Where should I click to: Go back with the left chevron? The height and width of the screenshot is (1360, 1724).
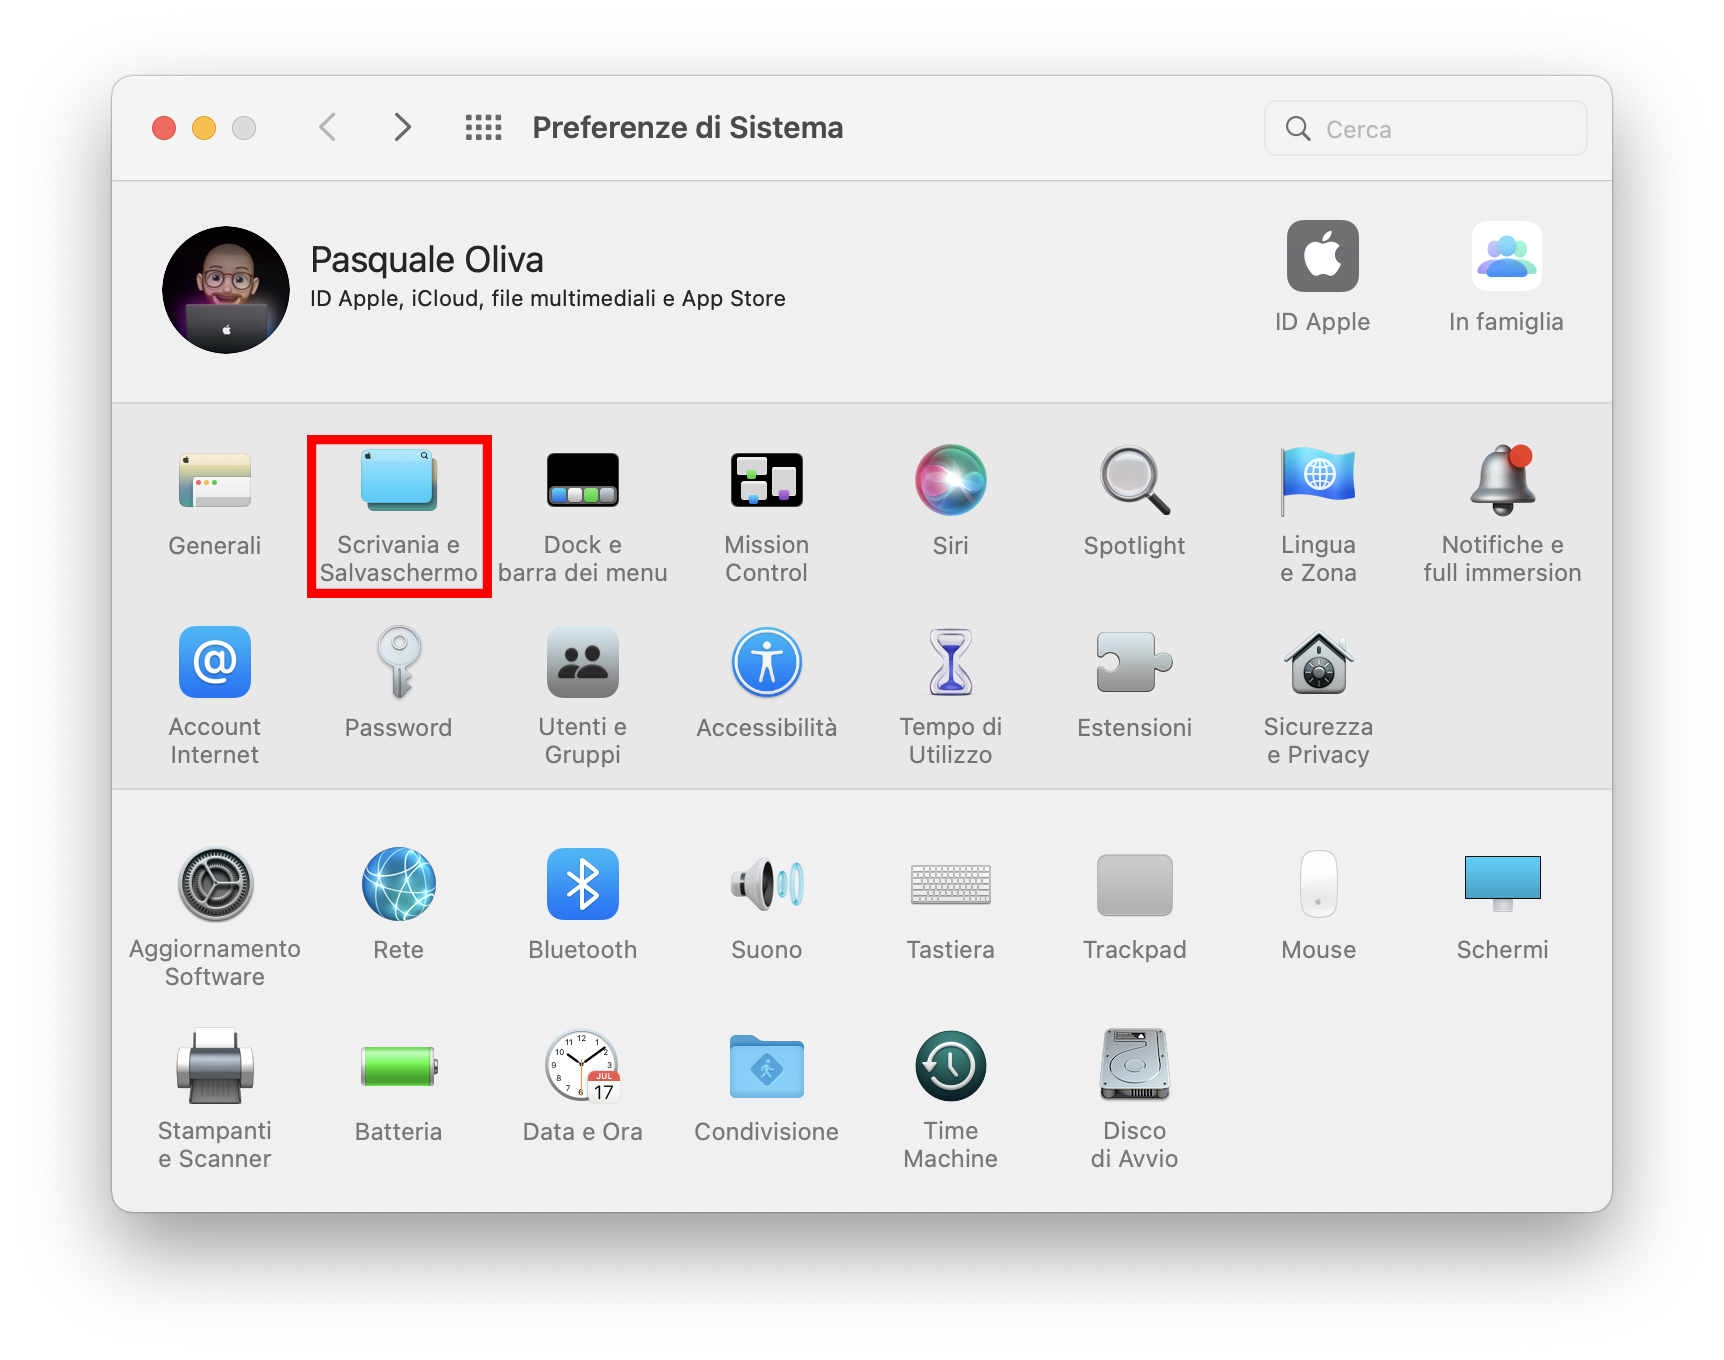point(328,128)
